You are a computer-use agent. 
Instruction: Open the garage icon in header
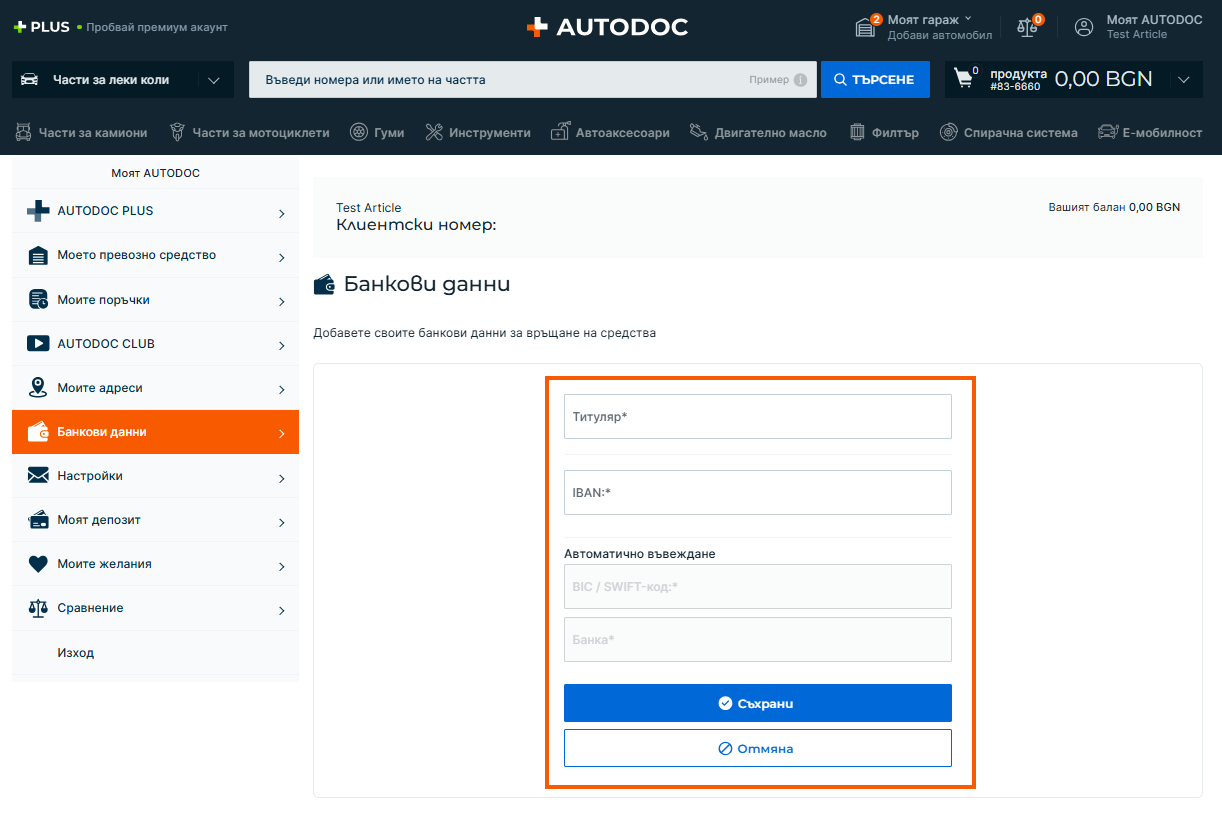coord(866,27)
